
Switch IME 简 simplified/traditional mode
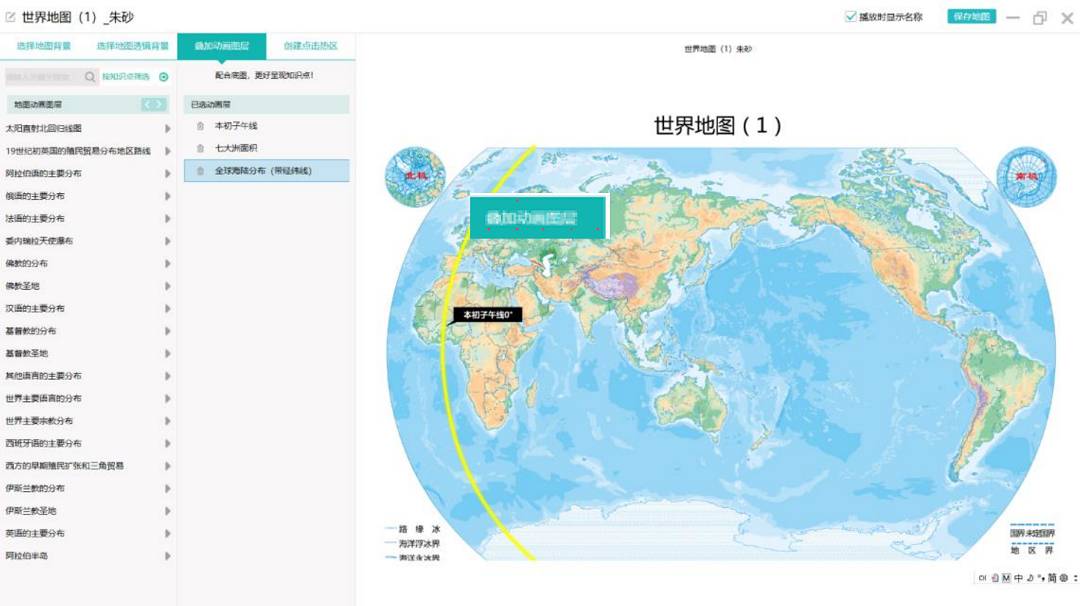click(1052, 578)
